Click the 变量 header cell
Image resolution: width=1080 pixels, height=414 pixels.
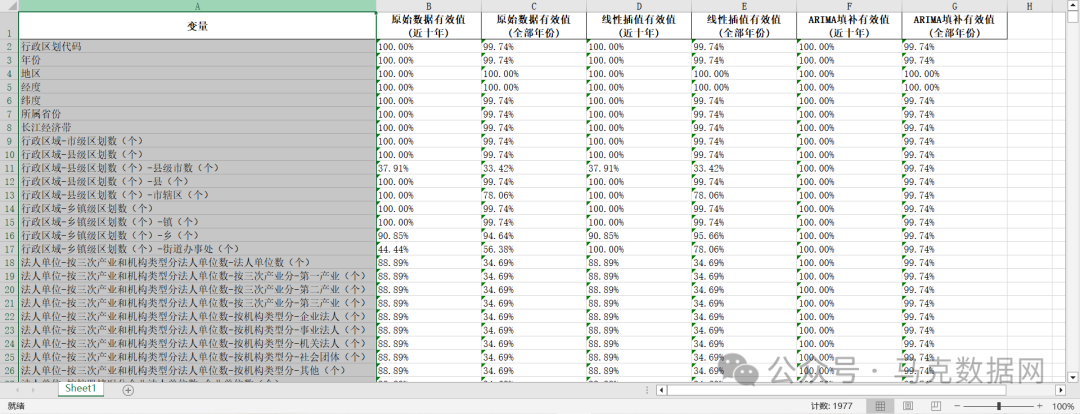pos(198,26)
